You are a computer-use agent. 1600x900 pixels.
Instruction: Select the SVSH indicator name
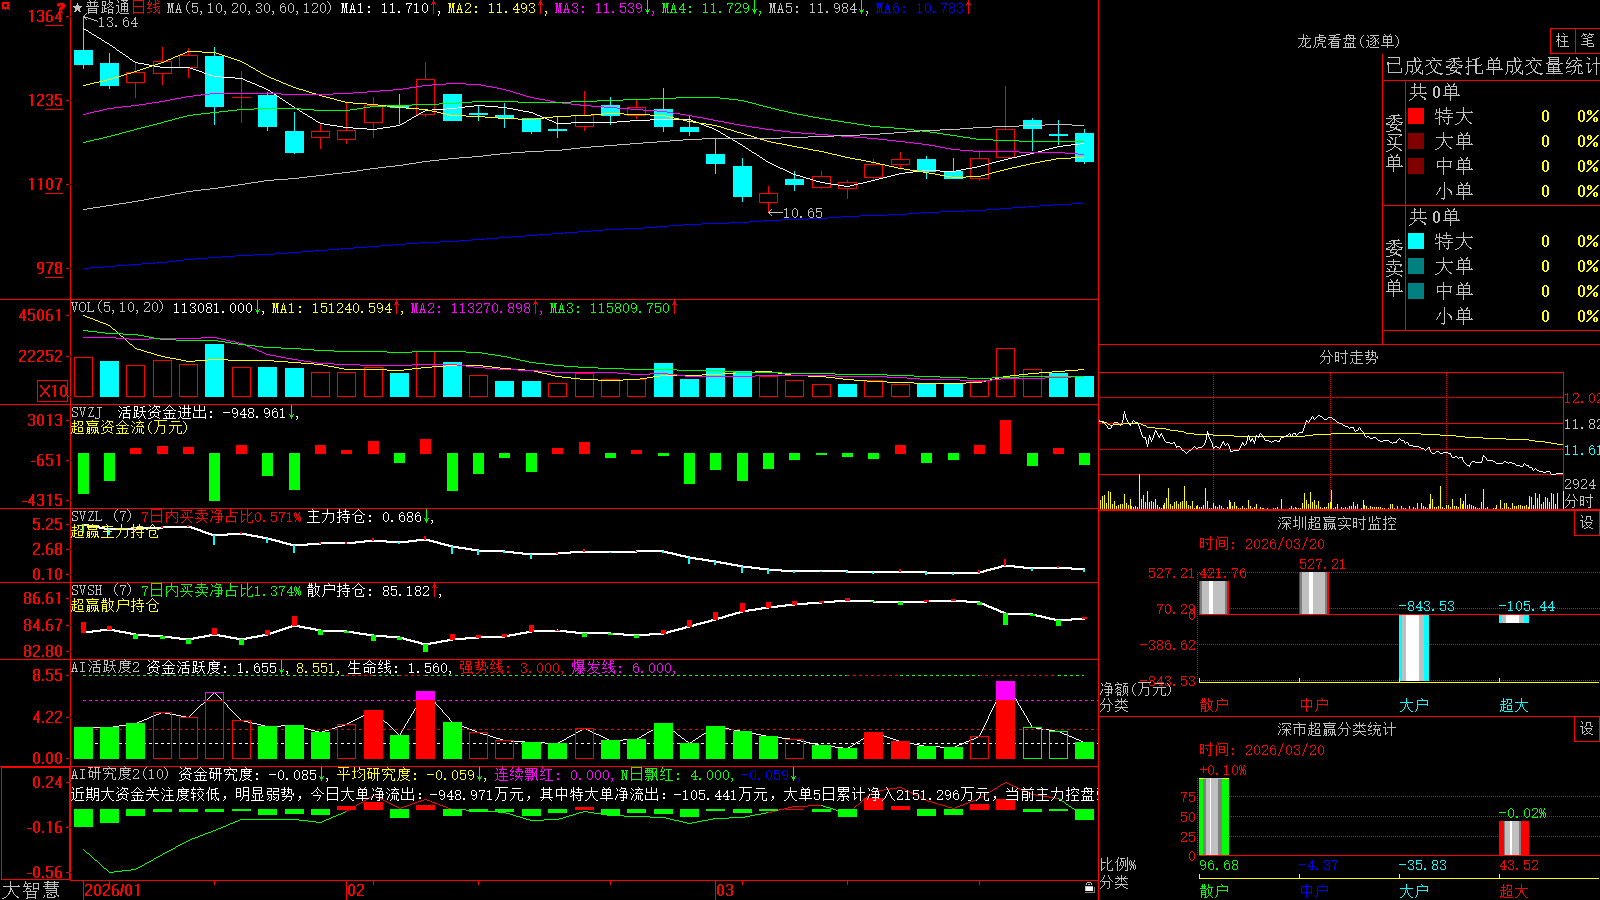(x=87, y=591)
